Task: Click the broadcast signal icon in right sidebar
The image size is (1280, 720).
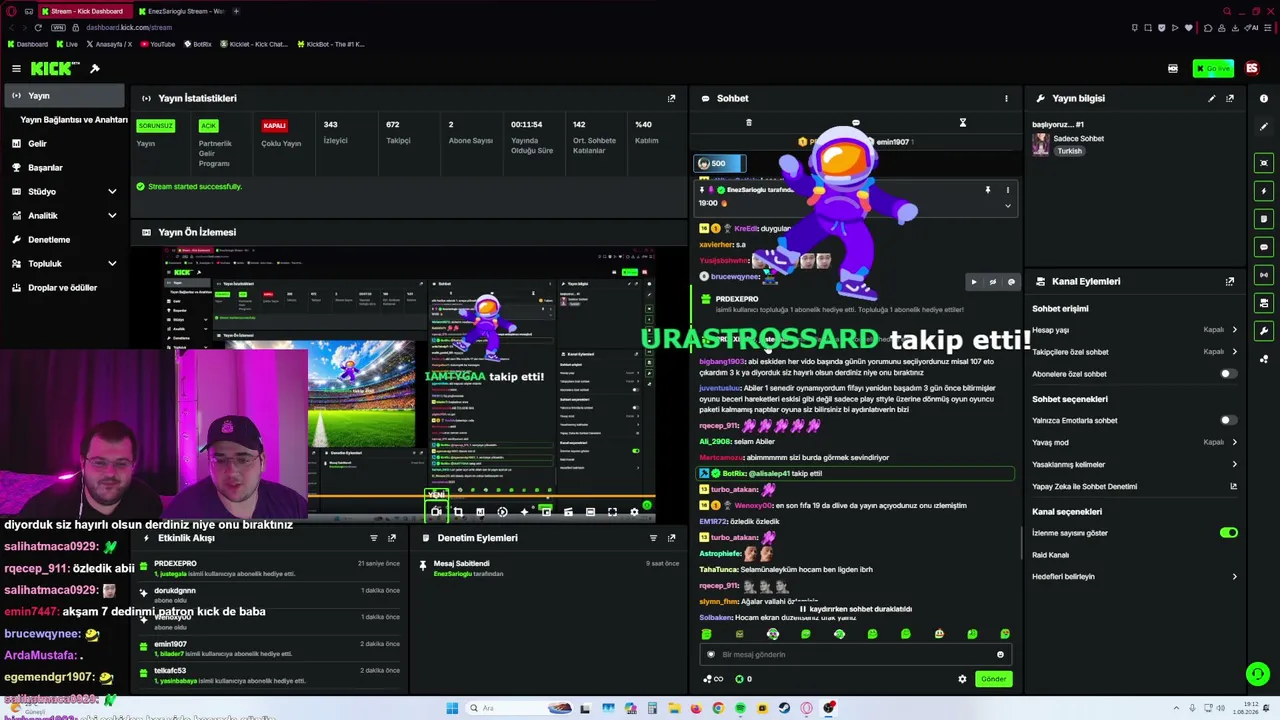Action: coord(1264,275)
